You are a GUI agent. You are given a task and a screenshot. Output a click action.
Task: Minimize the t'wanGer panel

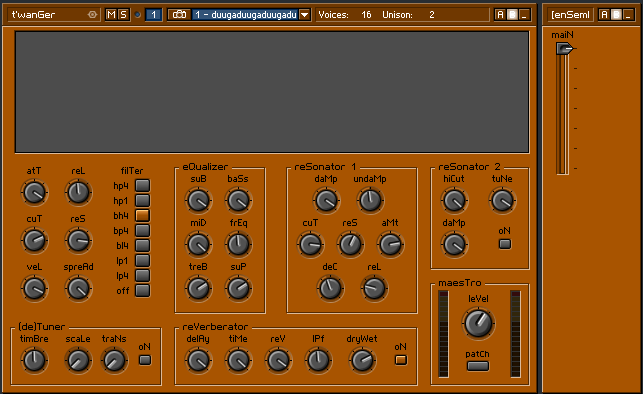point(524,15)
